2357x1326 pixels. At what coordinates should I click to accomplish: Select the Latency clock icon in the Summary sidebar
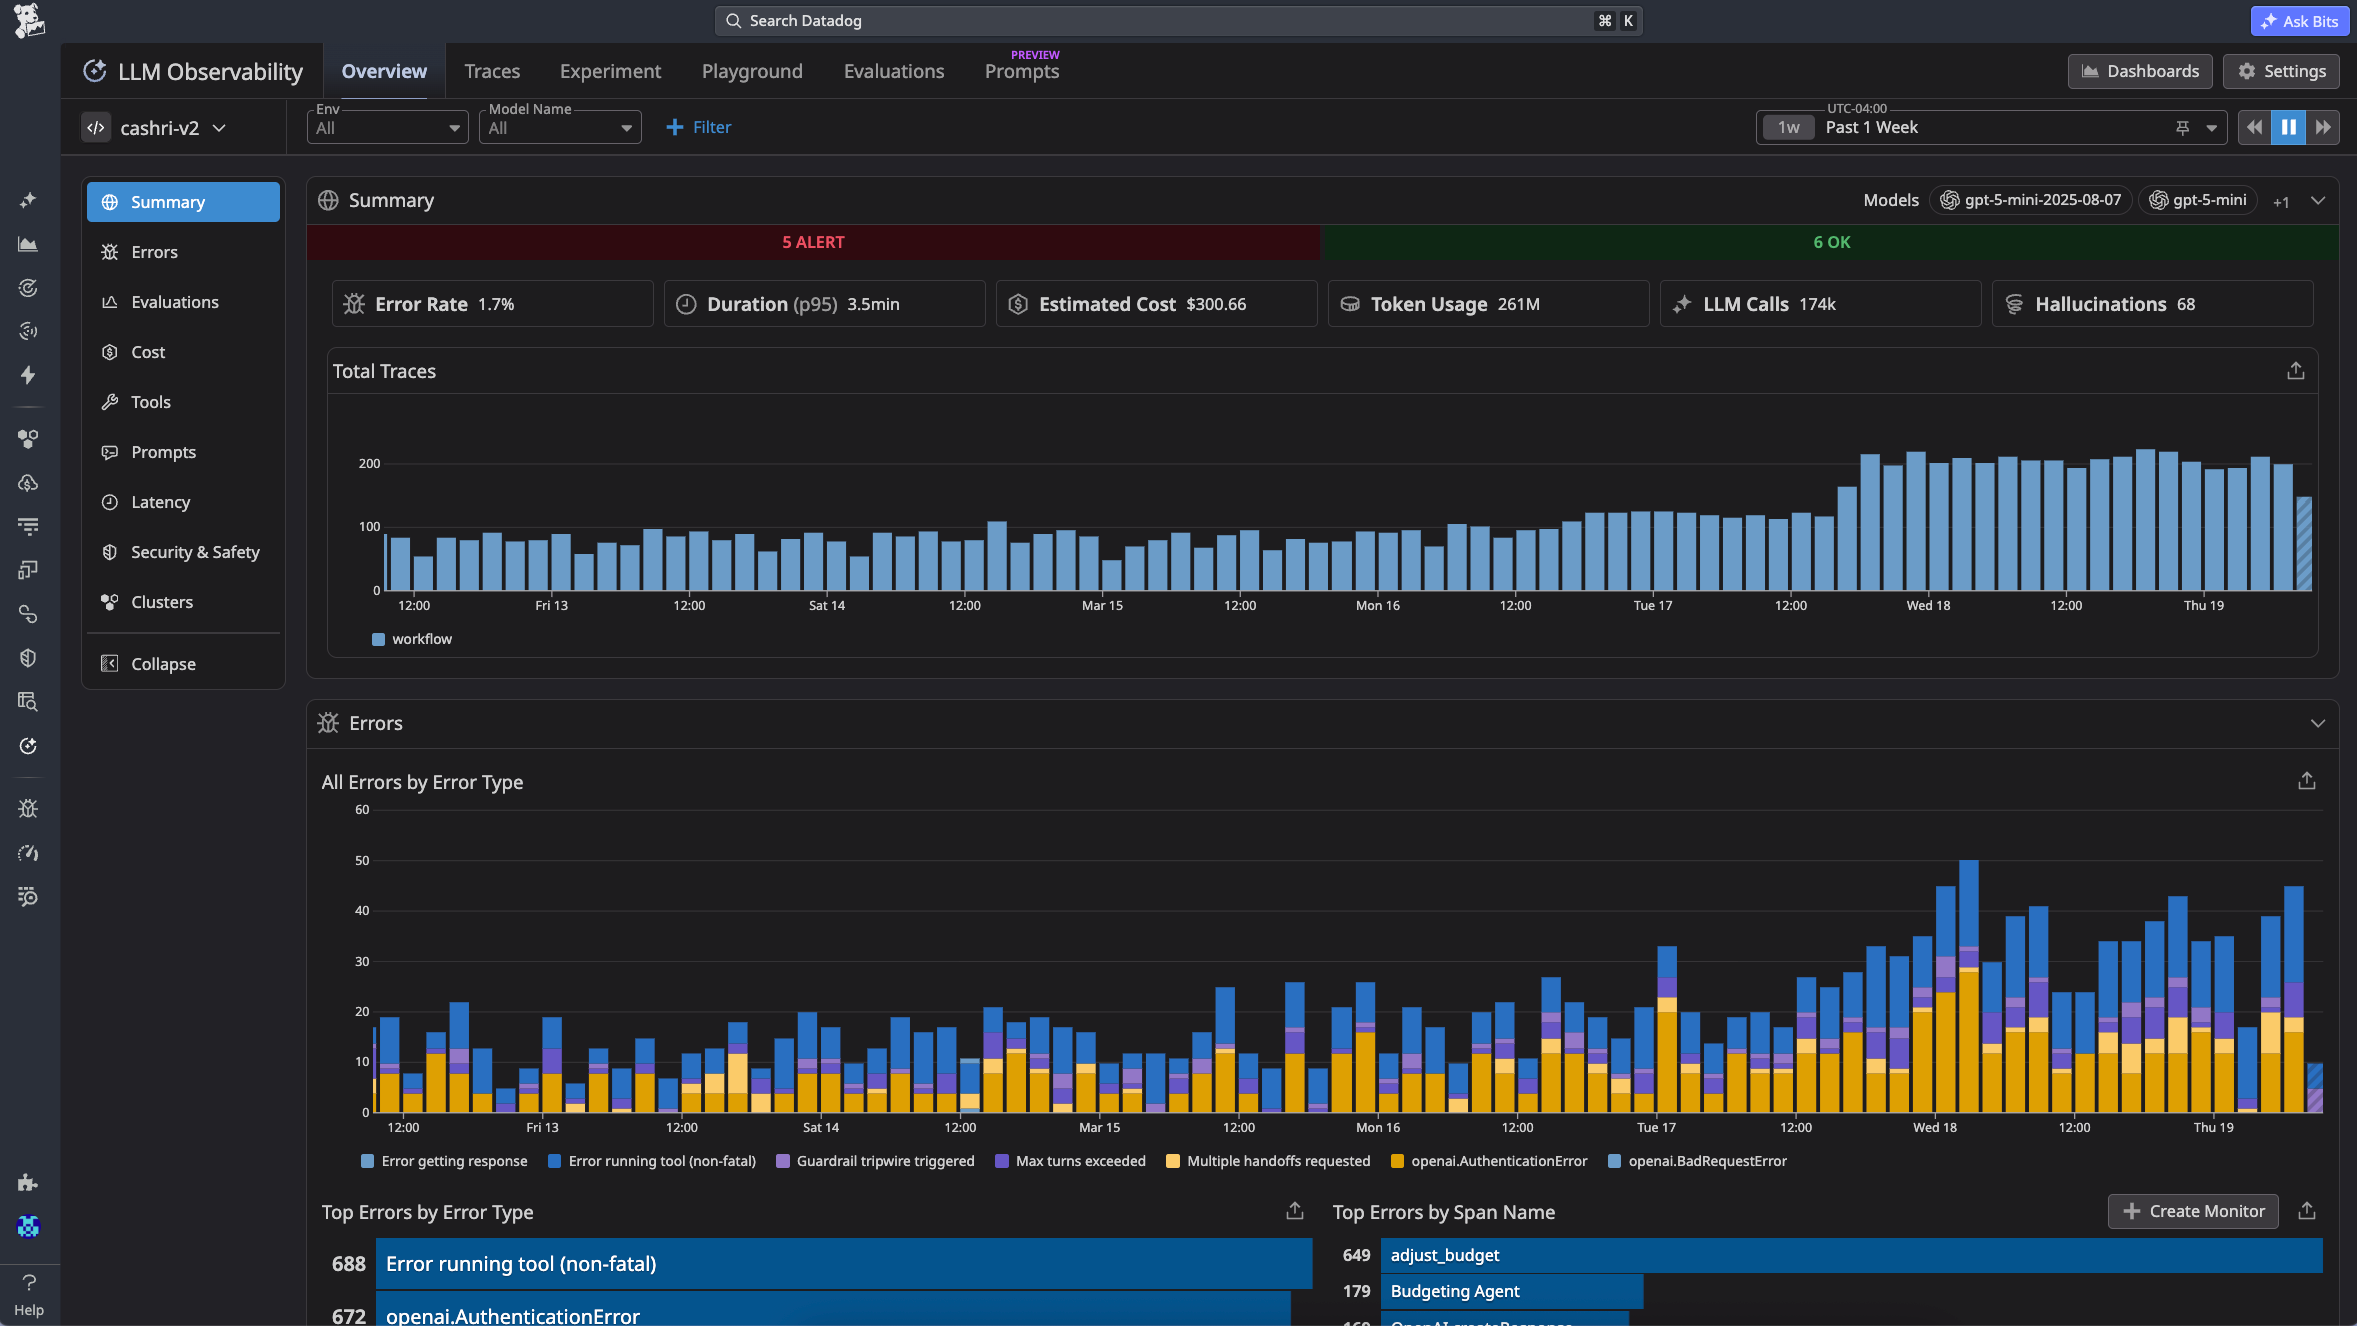[160, 502]
